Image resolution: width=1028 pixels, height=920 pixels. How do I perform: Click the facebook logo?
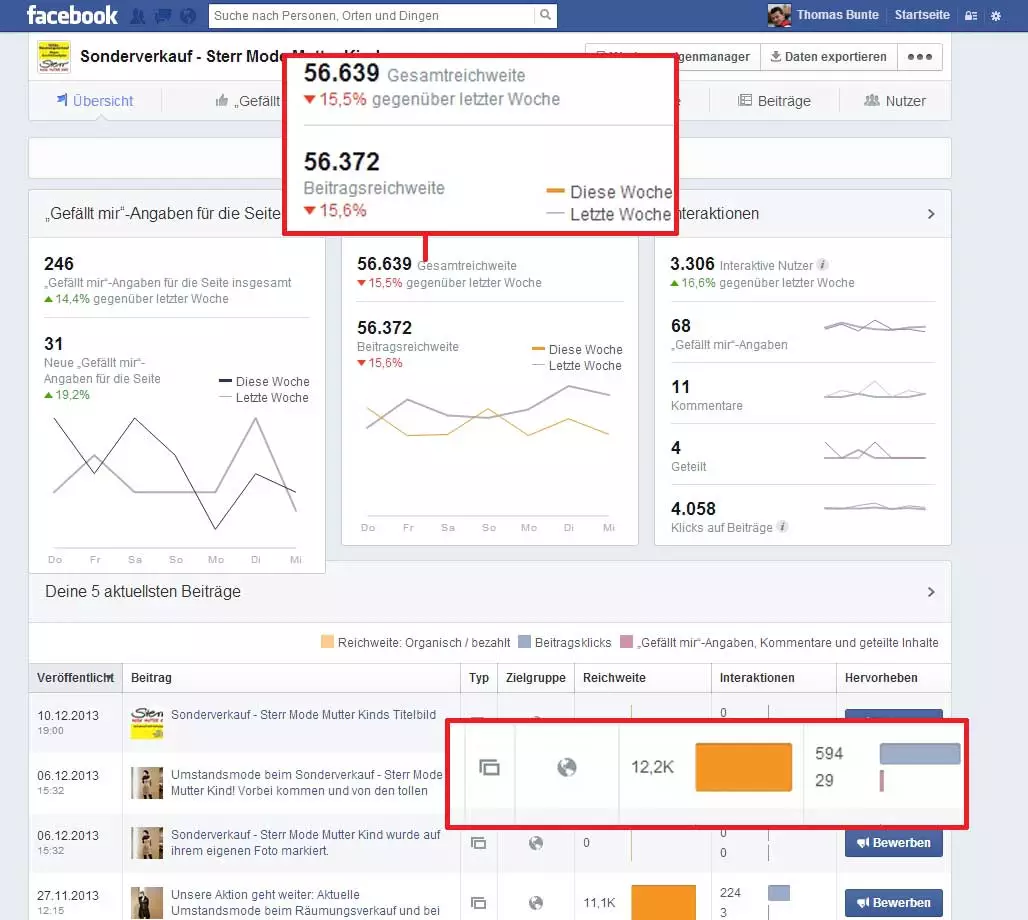coord(72,15)
